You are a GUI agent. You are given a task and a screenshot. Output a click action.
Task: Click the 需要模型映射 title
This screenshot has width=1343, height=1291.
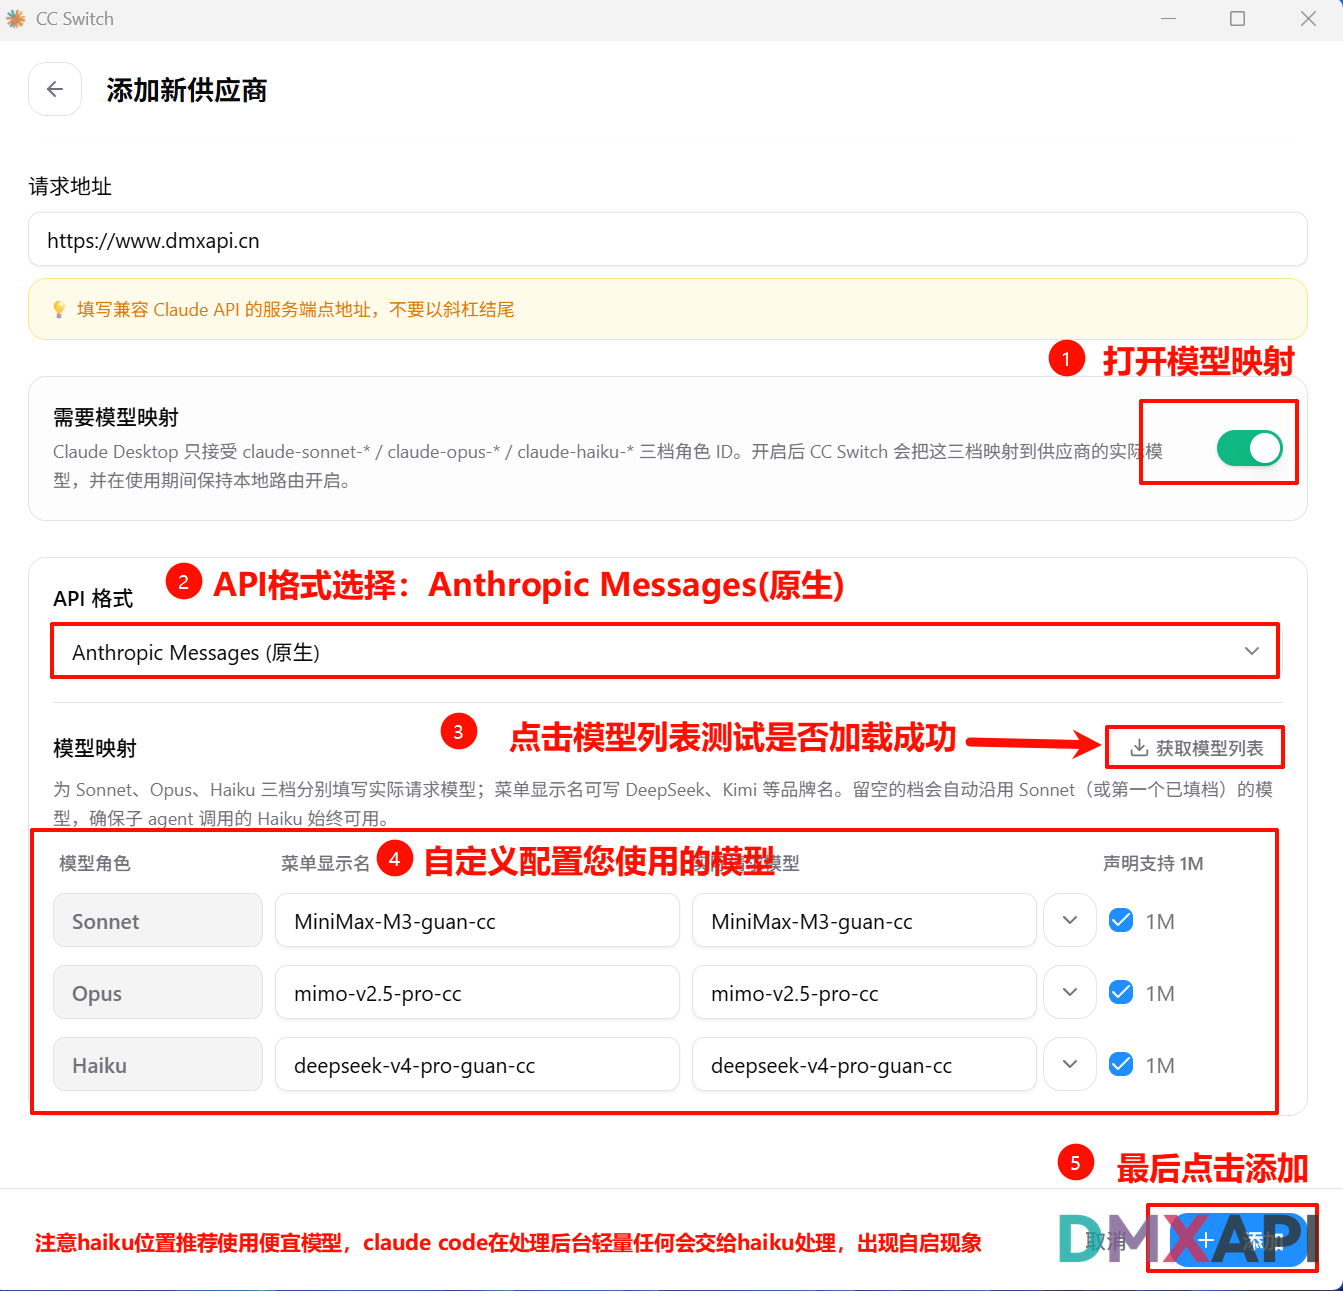[x=116, y=417]
